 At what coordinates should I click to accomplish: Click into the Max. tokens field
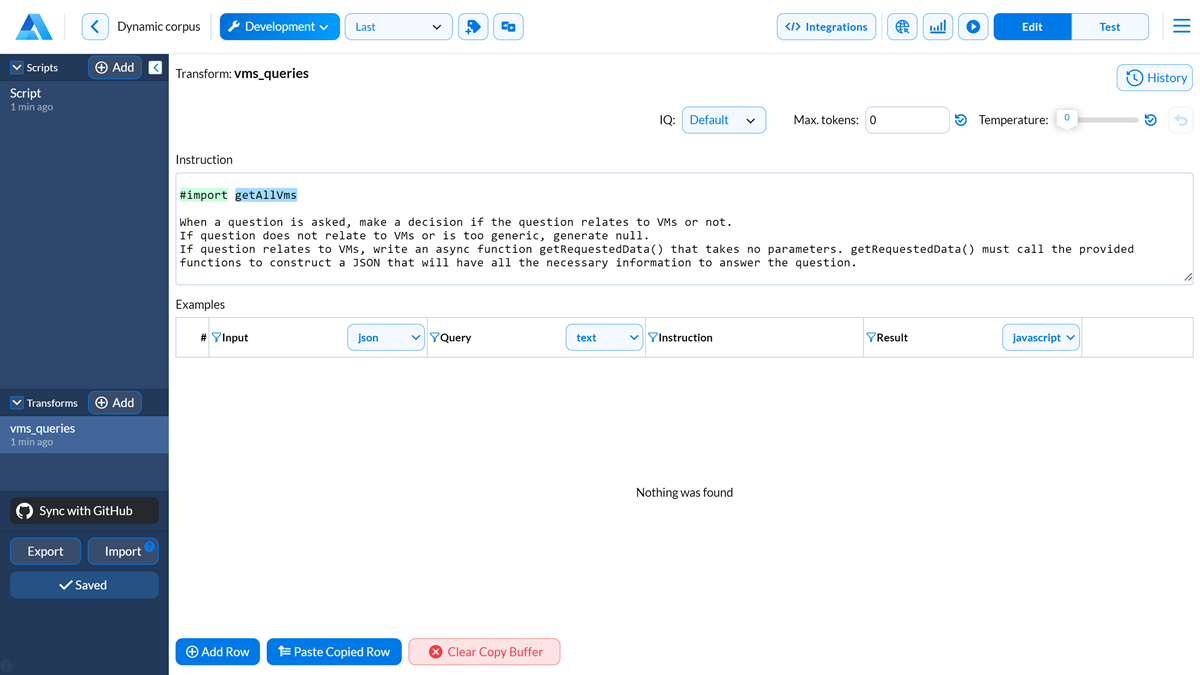click(906, 120)
